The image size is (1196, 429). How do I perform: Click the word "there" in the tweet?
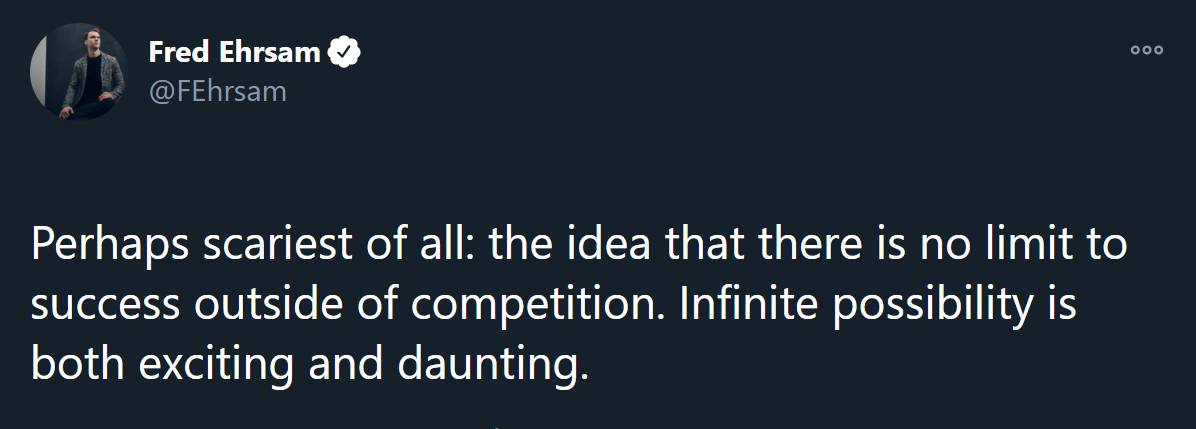pos(776,245)
